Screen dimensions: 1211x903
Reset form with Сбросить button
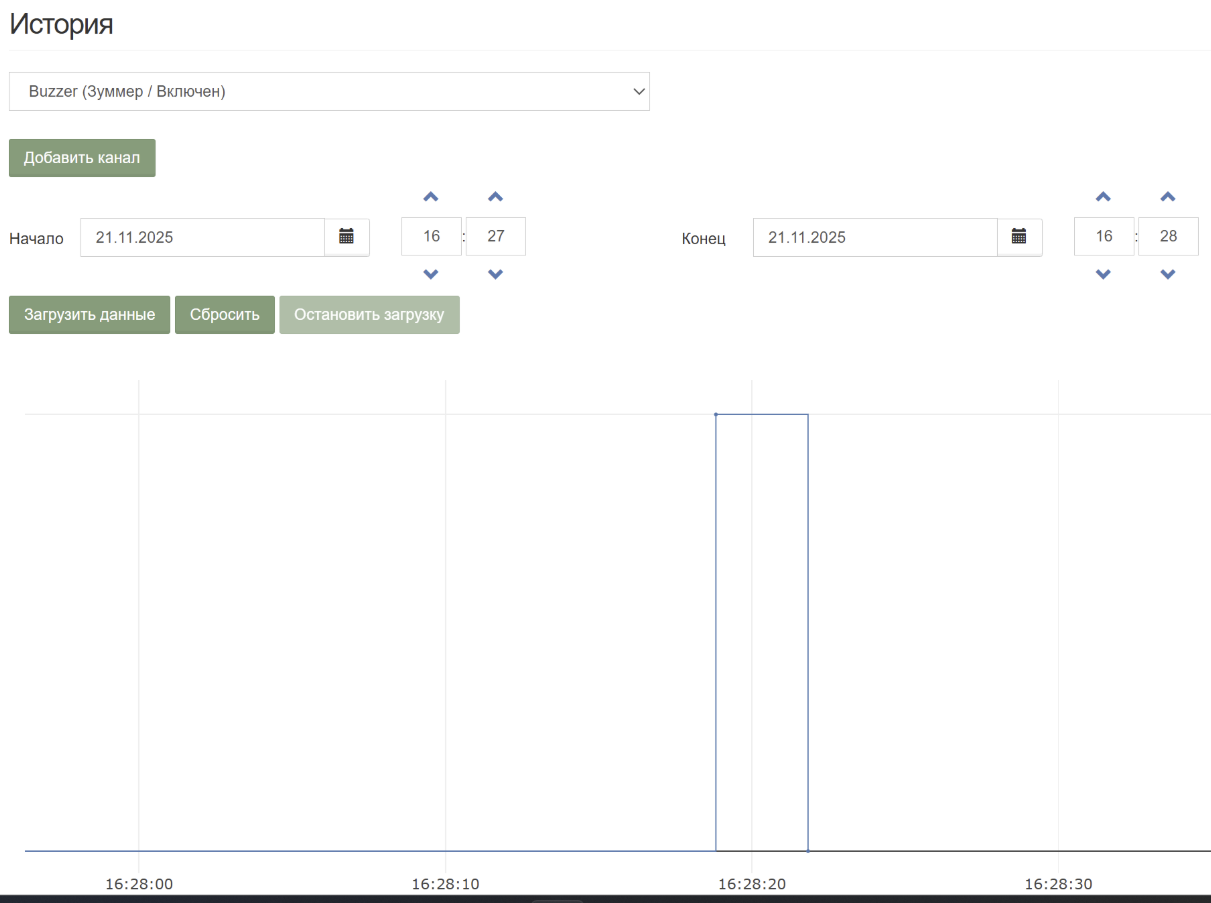225,314
